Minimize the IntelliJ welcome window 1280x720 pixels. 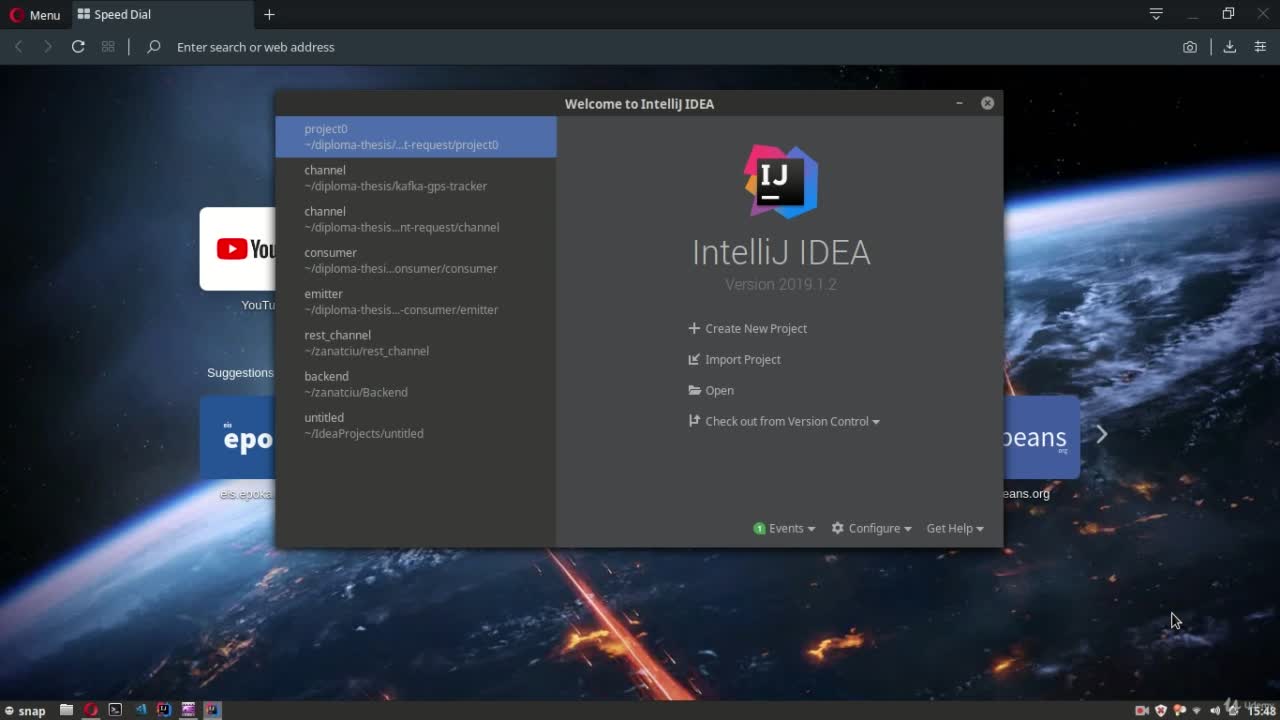[959, 103]
